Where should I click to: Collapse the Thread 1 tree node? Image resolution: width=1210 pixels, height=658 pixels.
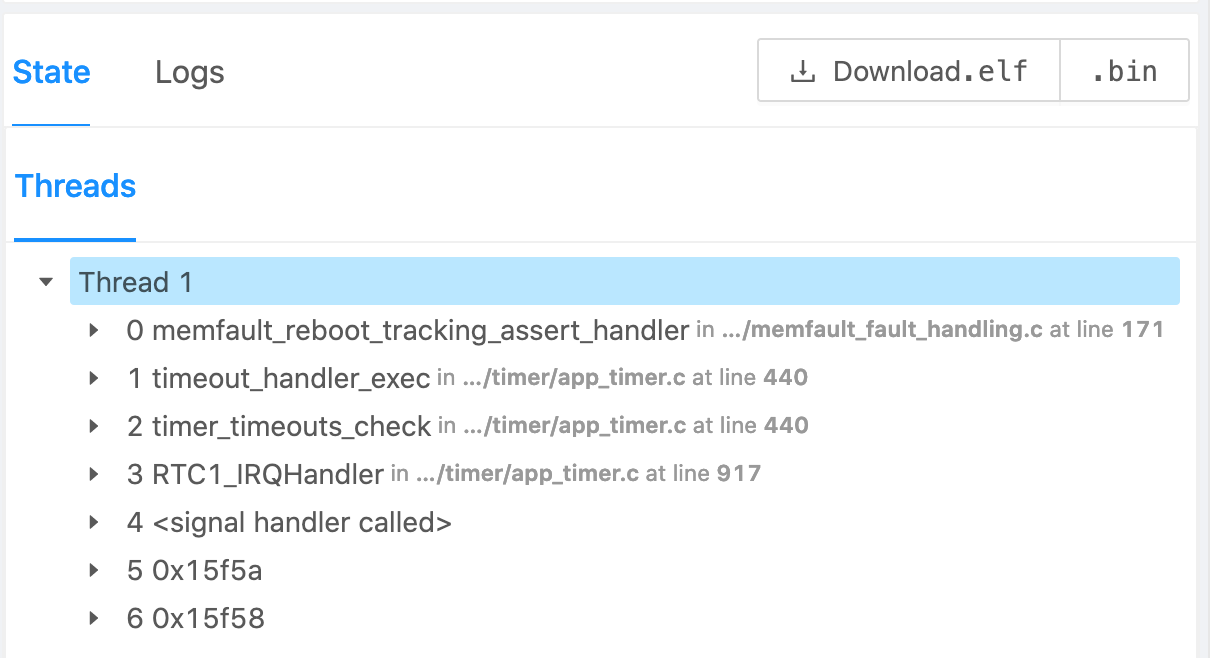45,282
